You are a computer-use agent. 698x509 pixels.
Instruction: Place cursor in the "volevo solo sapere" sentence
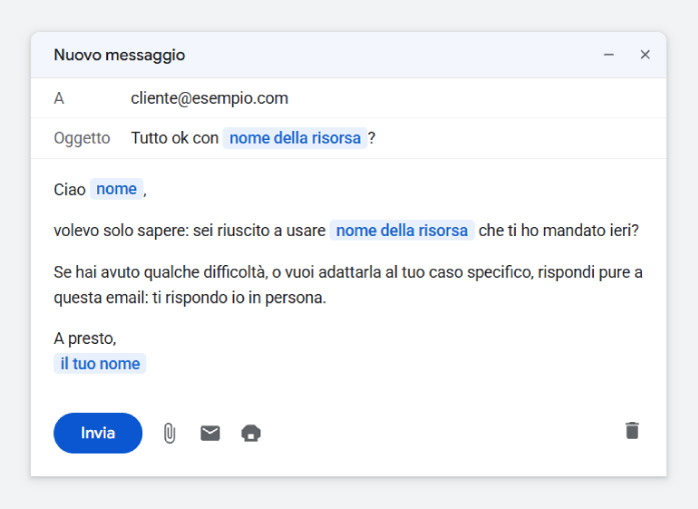click(190, 231)
